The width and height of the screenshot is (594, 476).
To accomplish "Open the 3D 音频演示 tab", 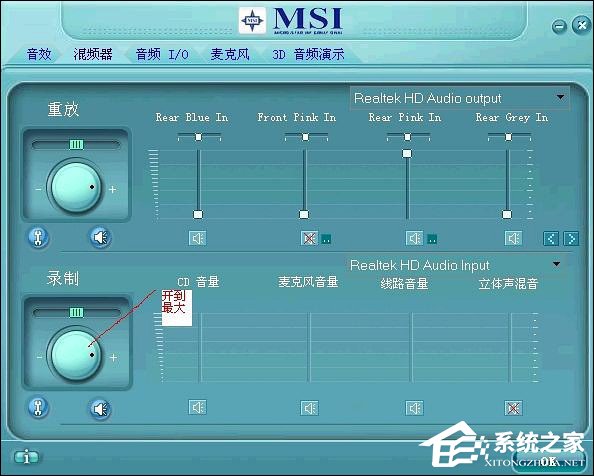I will [308, 55].
